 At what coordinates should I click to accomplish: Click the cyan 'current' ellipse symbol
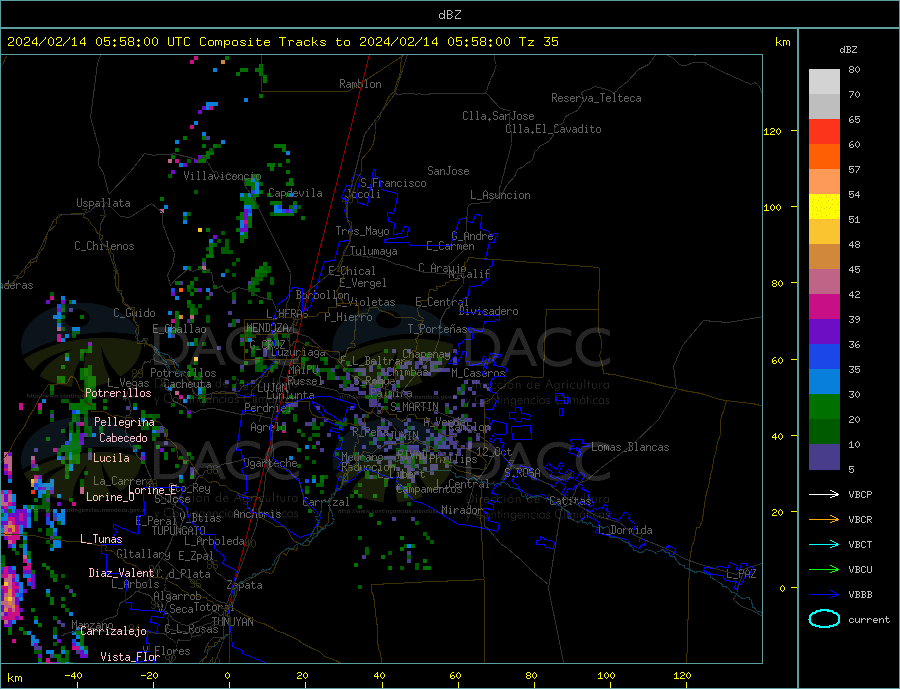click(824, 619)
